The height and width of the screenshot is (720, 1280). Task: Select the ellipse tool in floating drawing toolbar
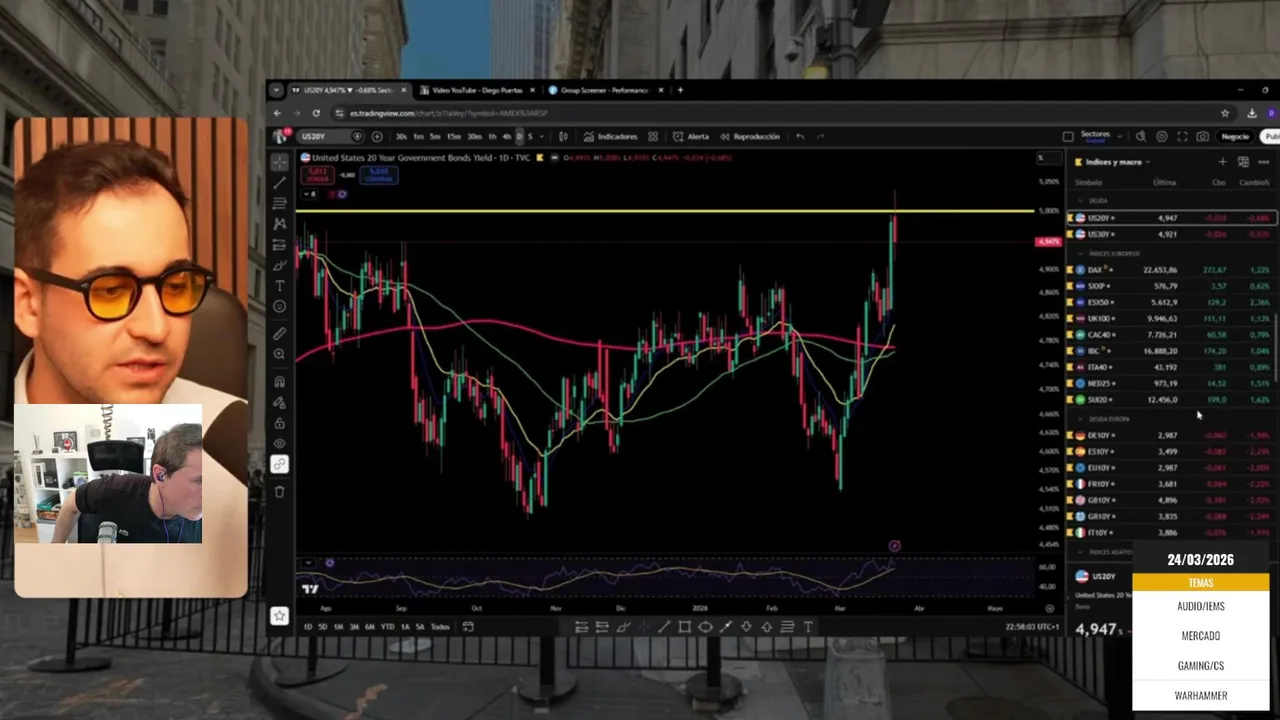(705, 627)
